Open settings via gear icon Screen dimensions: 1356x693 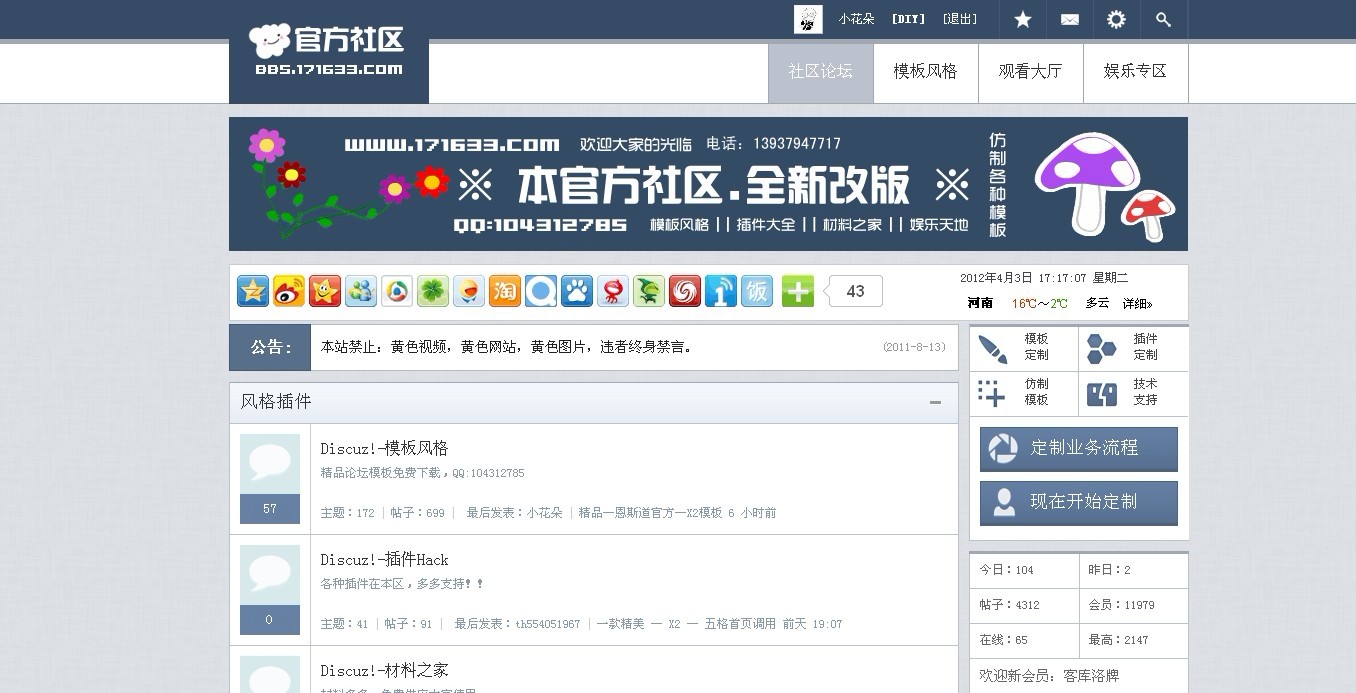1116,19
